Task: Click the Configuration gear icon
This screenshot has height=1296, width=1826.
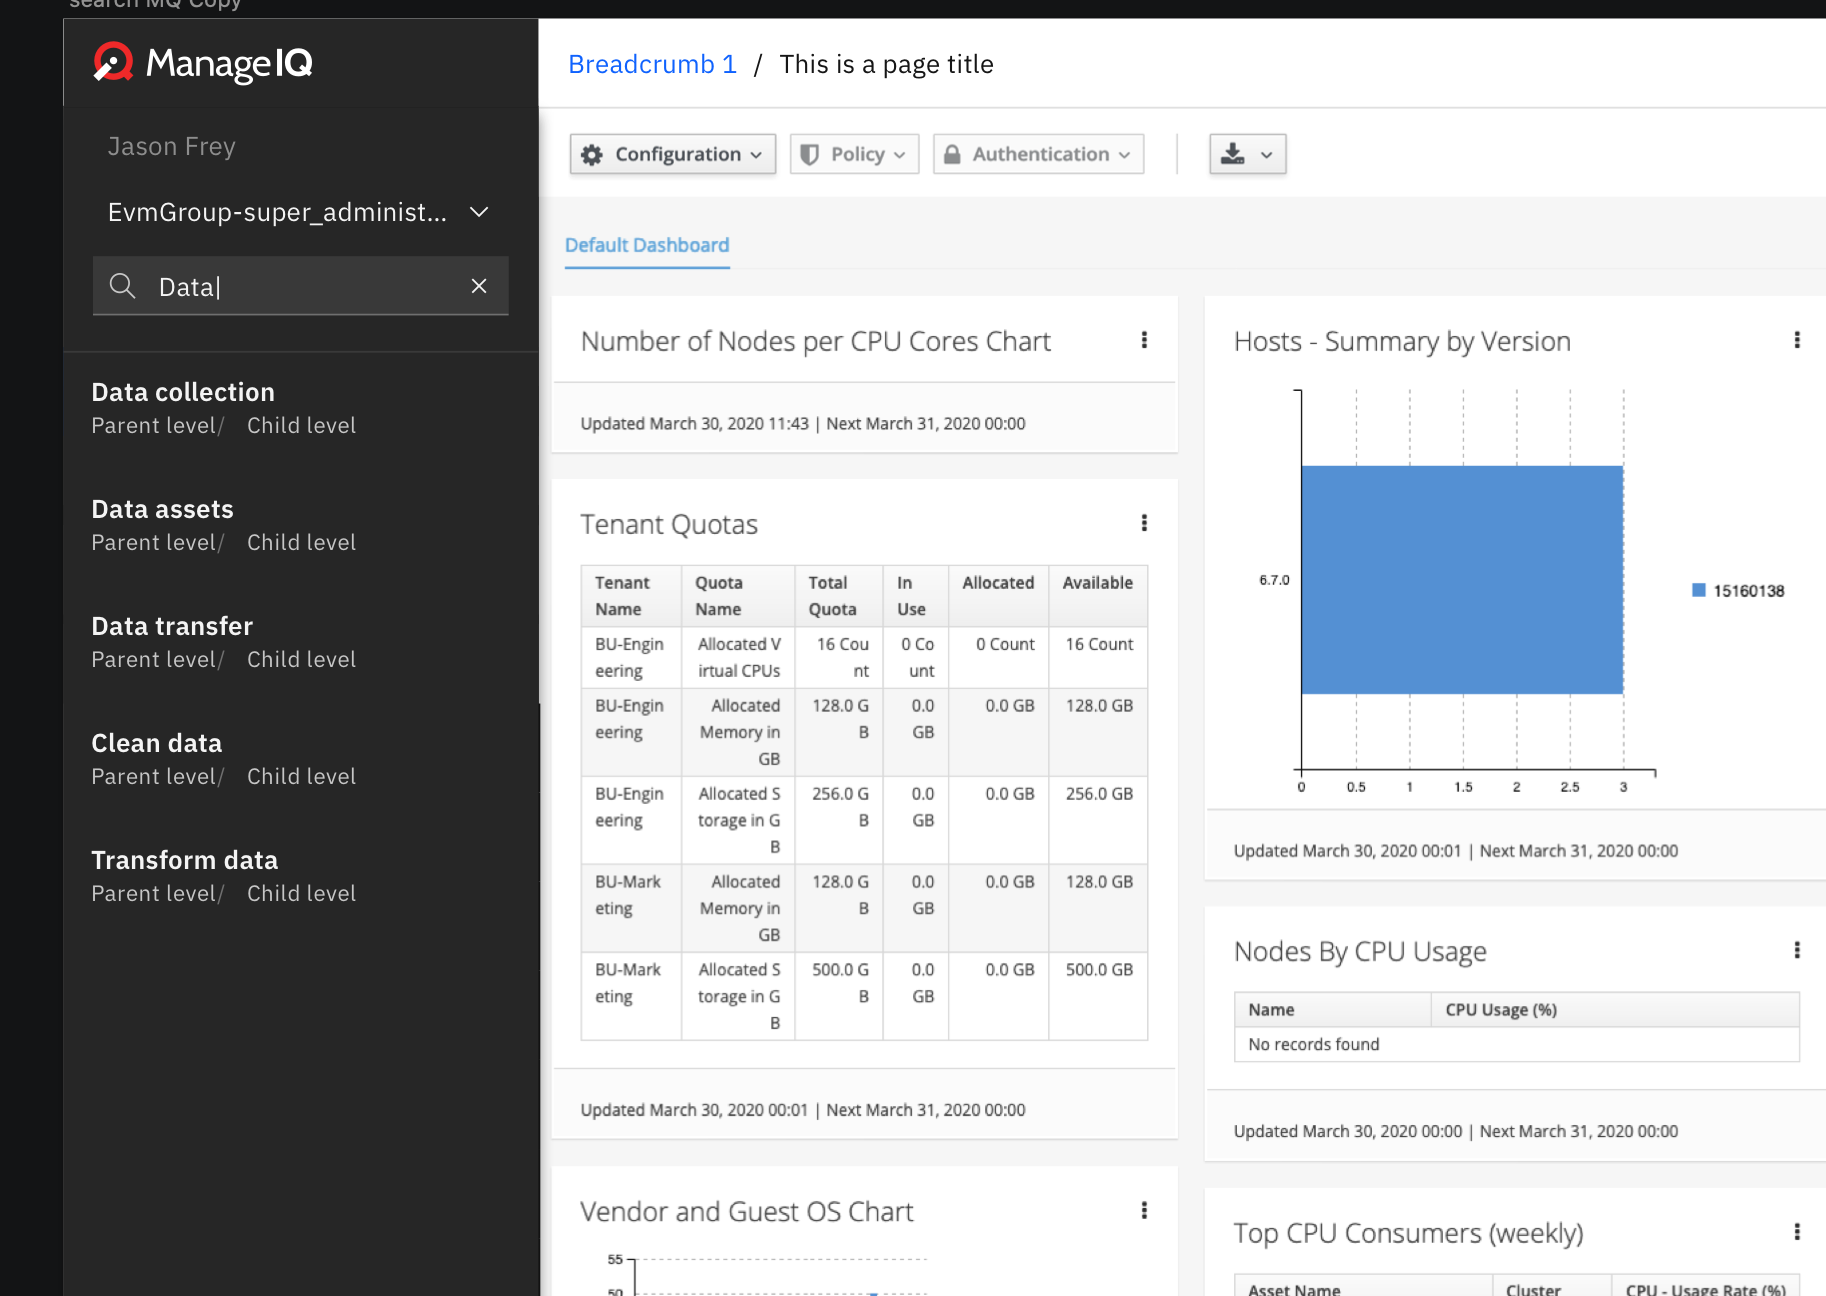Action: pos(592,155)
